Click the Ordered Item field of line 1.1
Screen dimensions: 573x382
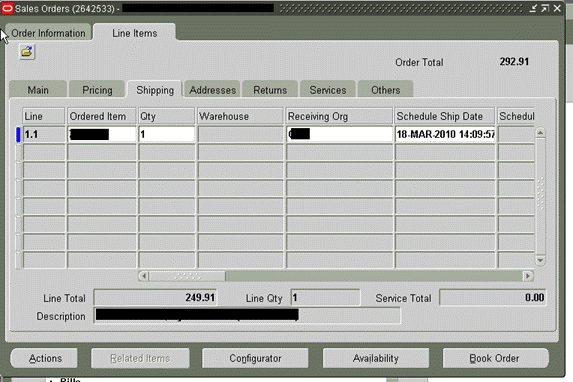click(x=102, y=134)
